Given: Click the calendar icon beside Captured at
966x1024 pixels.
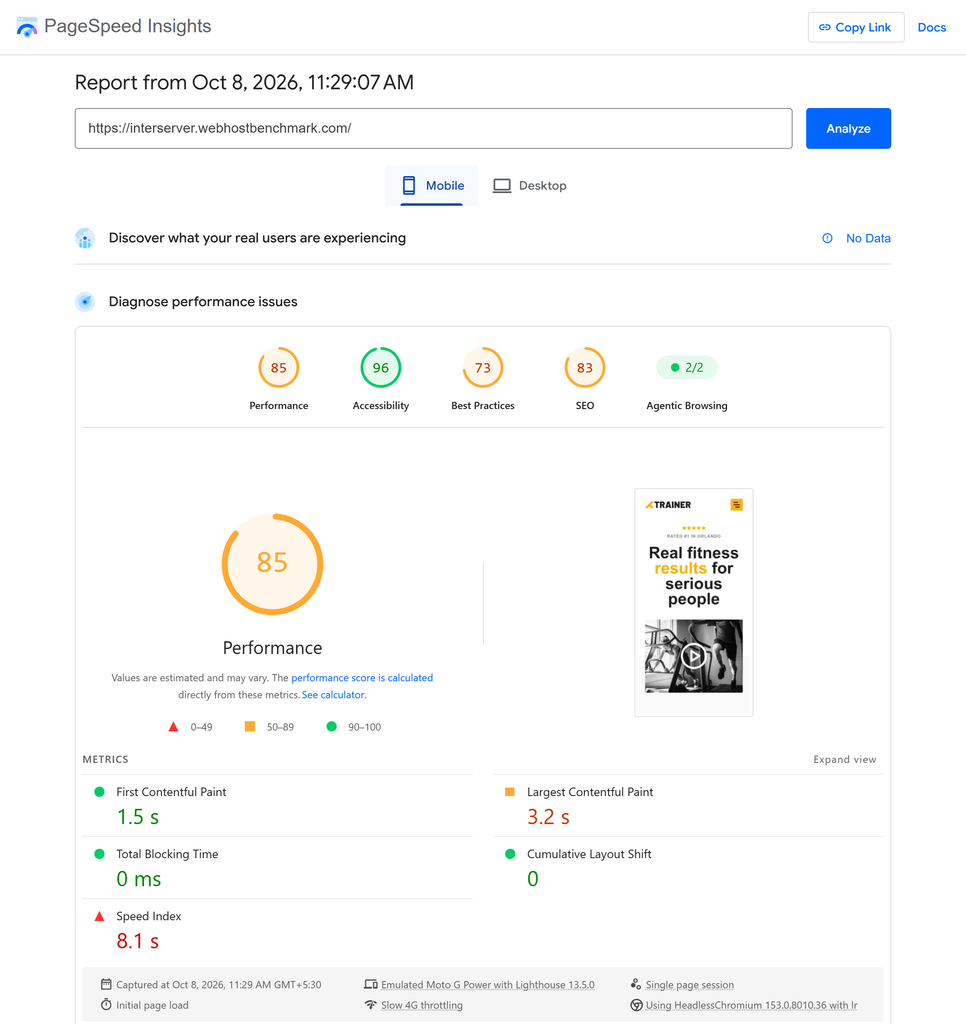Looking at the screenshot, I should point(106,984).
